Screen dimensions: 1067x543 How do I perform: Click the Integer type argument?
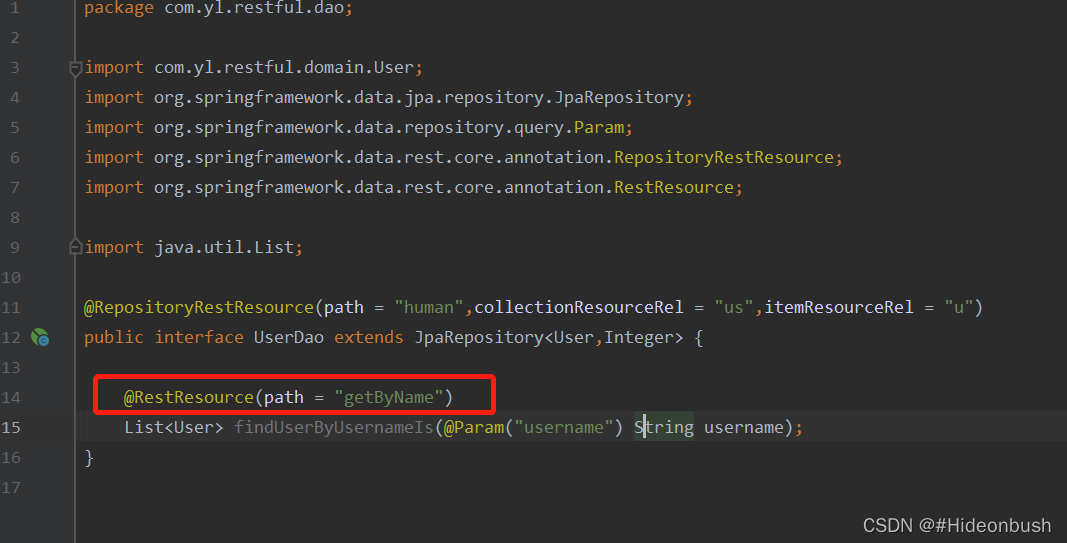[x=638, y=338]
